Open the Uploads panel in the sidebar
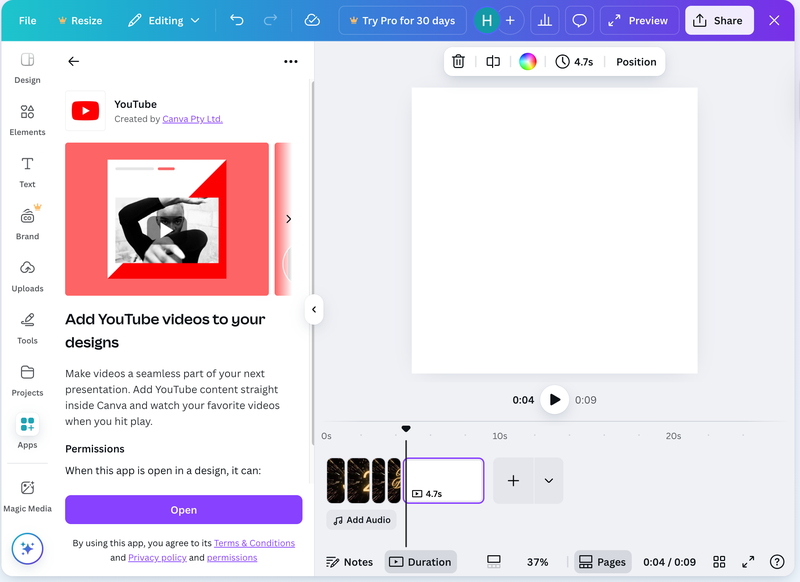Screen dimensions: 800x582 coord(27,275)
